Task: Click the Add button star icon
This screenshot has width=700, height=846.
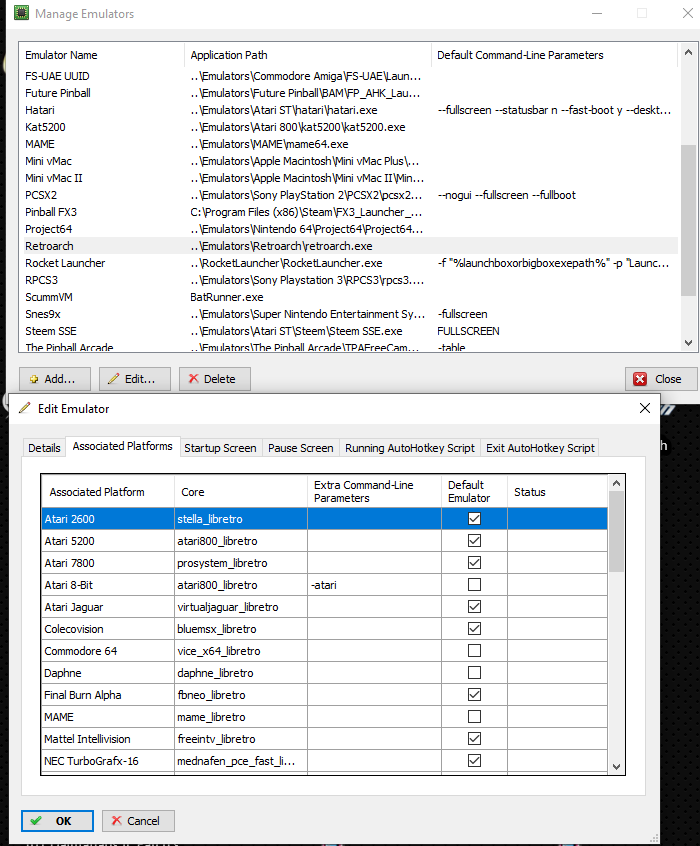Action: (x=34, y=379)
